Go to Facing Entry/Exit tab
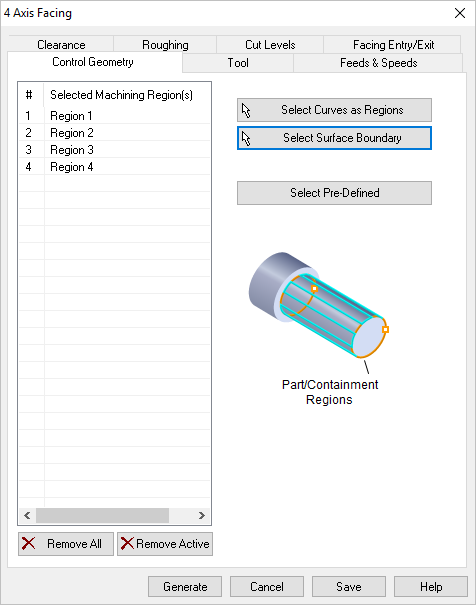The height and width of the screenshot is (605, 476). [393, 44]
